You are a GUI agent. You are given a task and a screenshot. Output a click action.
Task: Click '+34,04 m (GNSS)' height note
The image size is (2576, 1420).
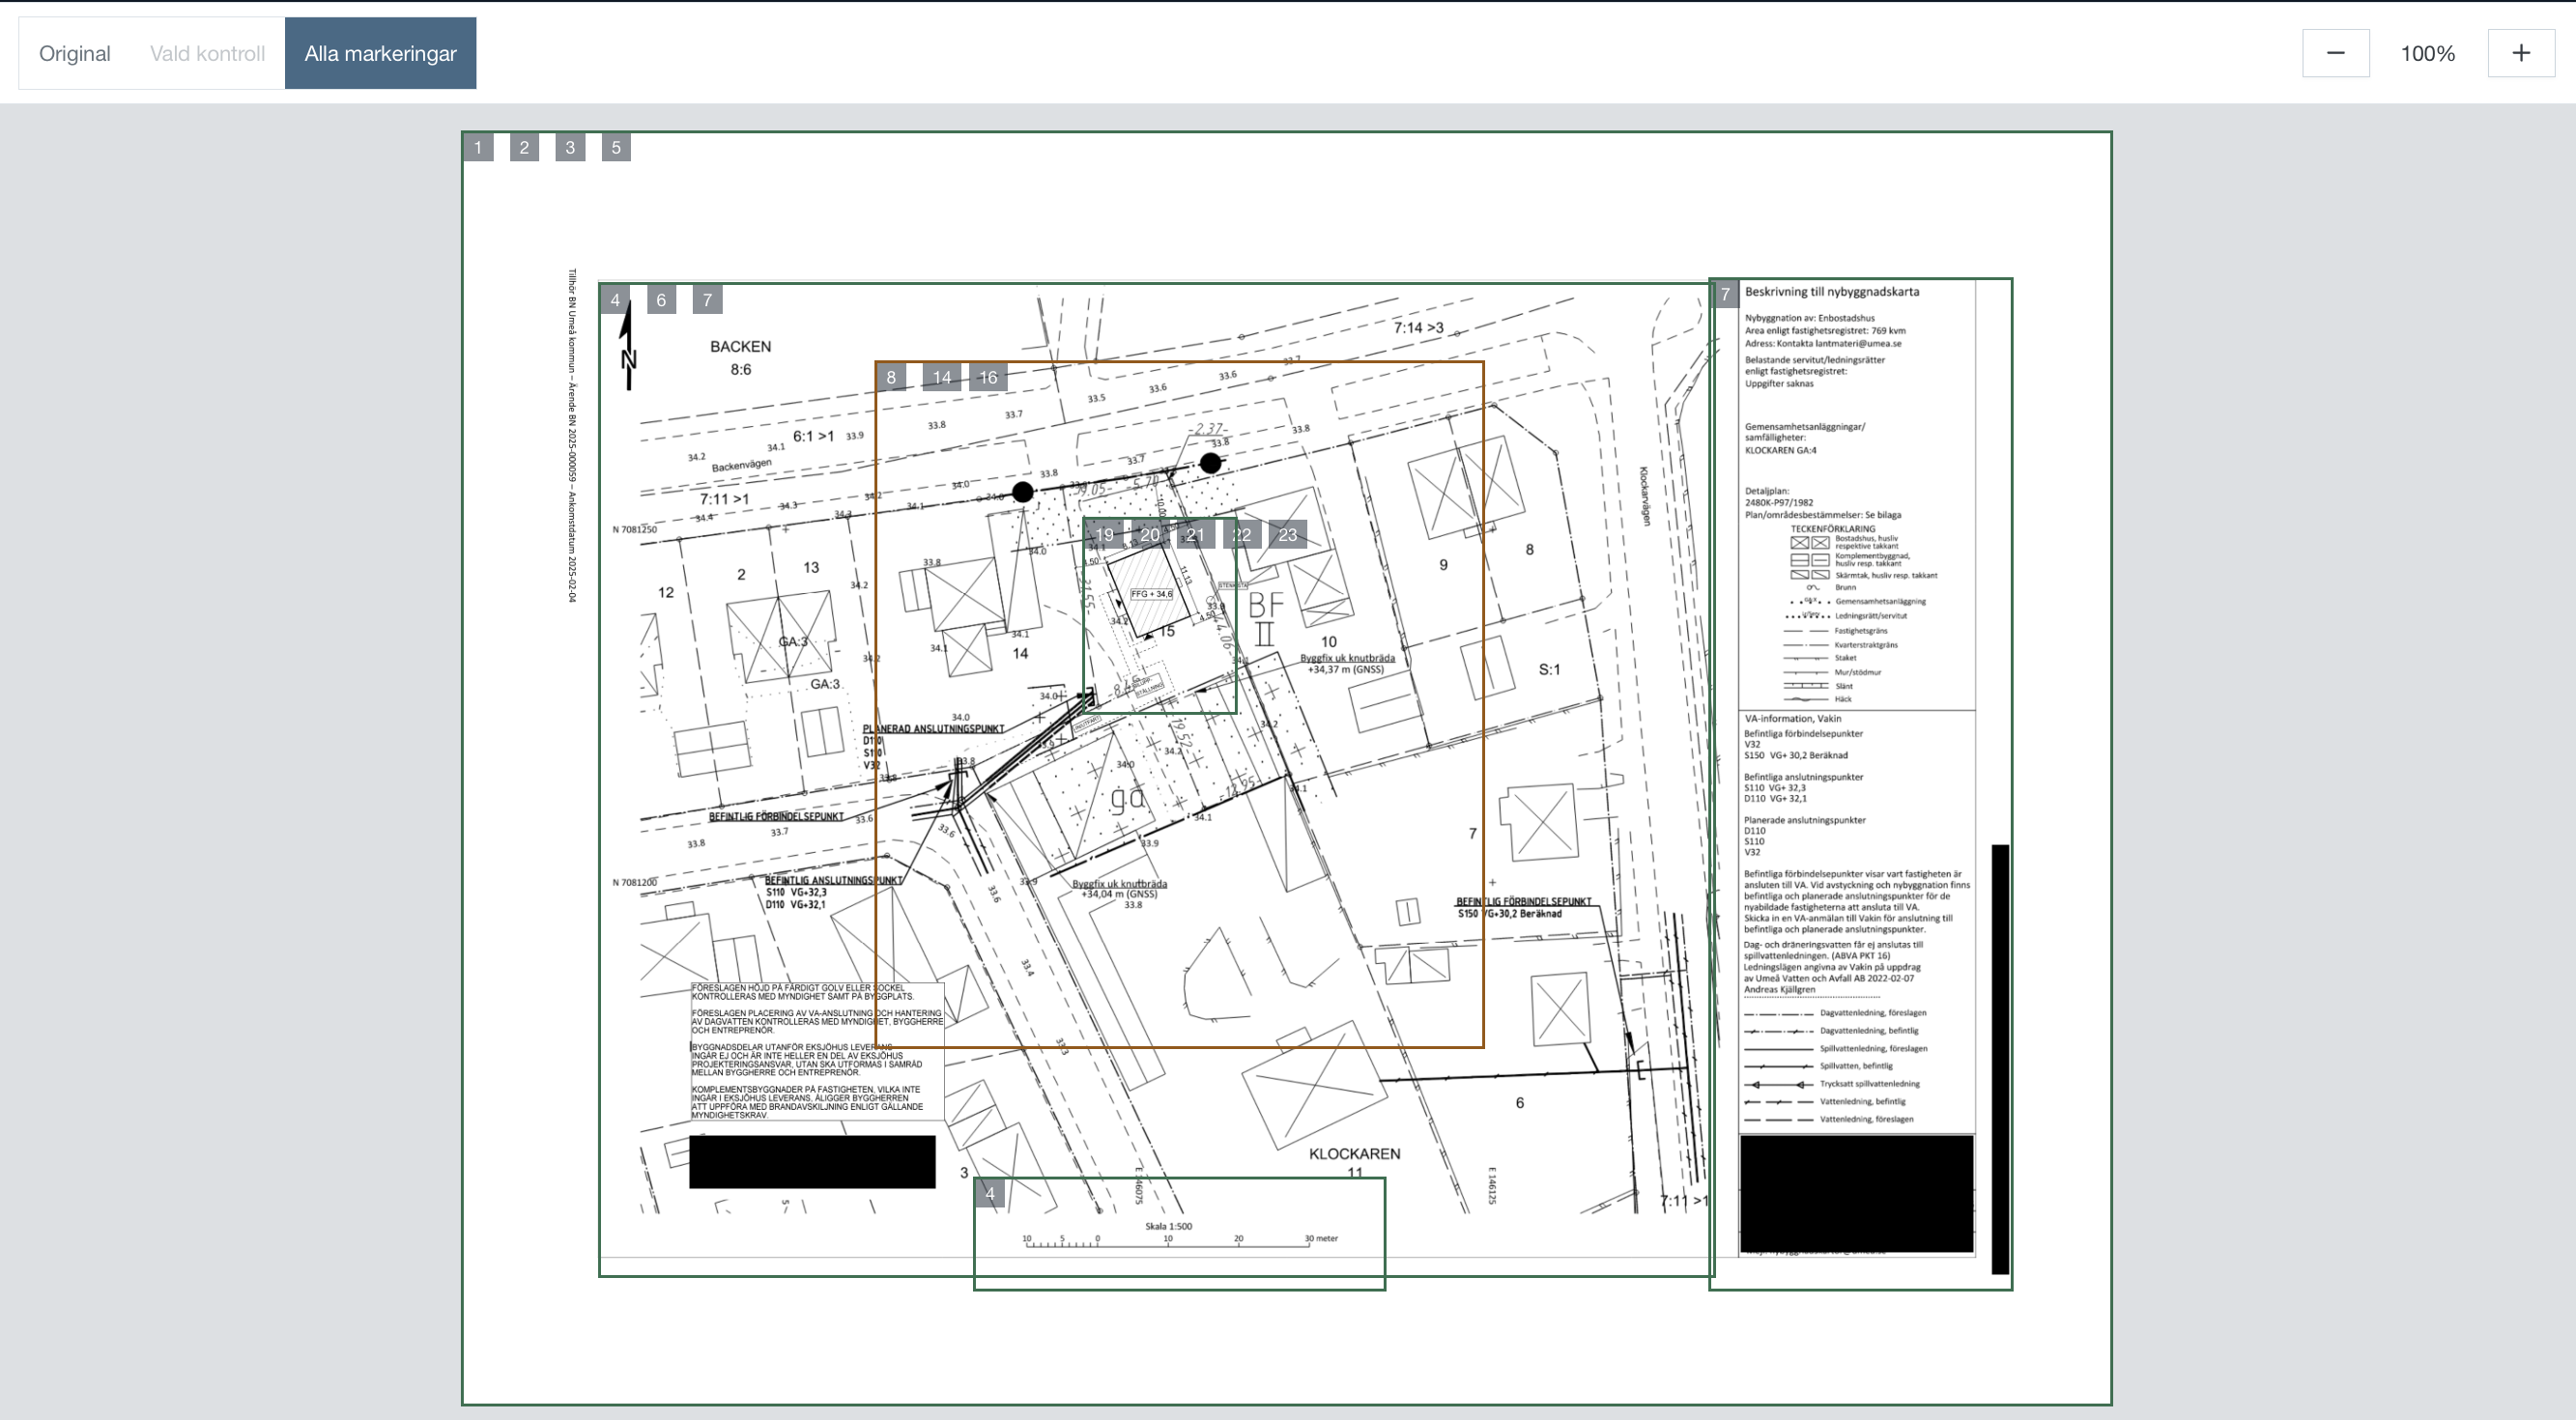coord(1119,894)
